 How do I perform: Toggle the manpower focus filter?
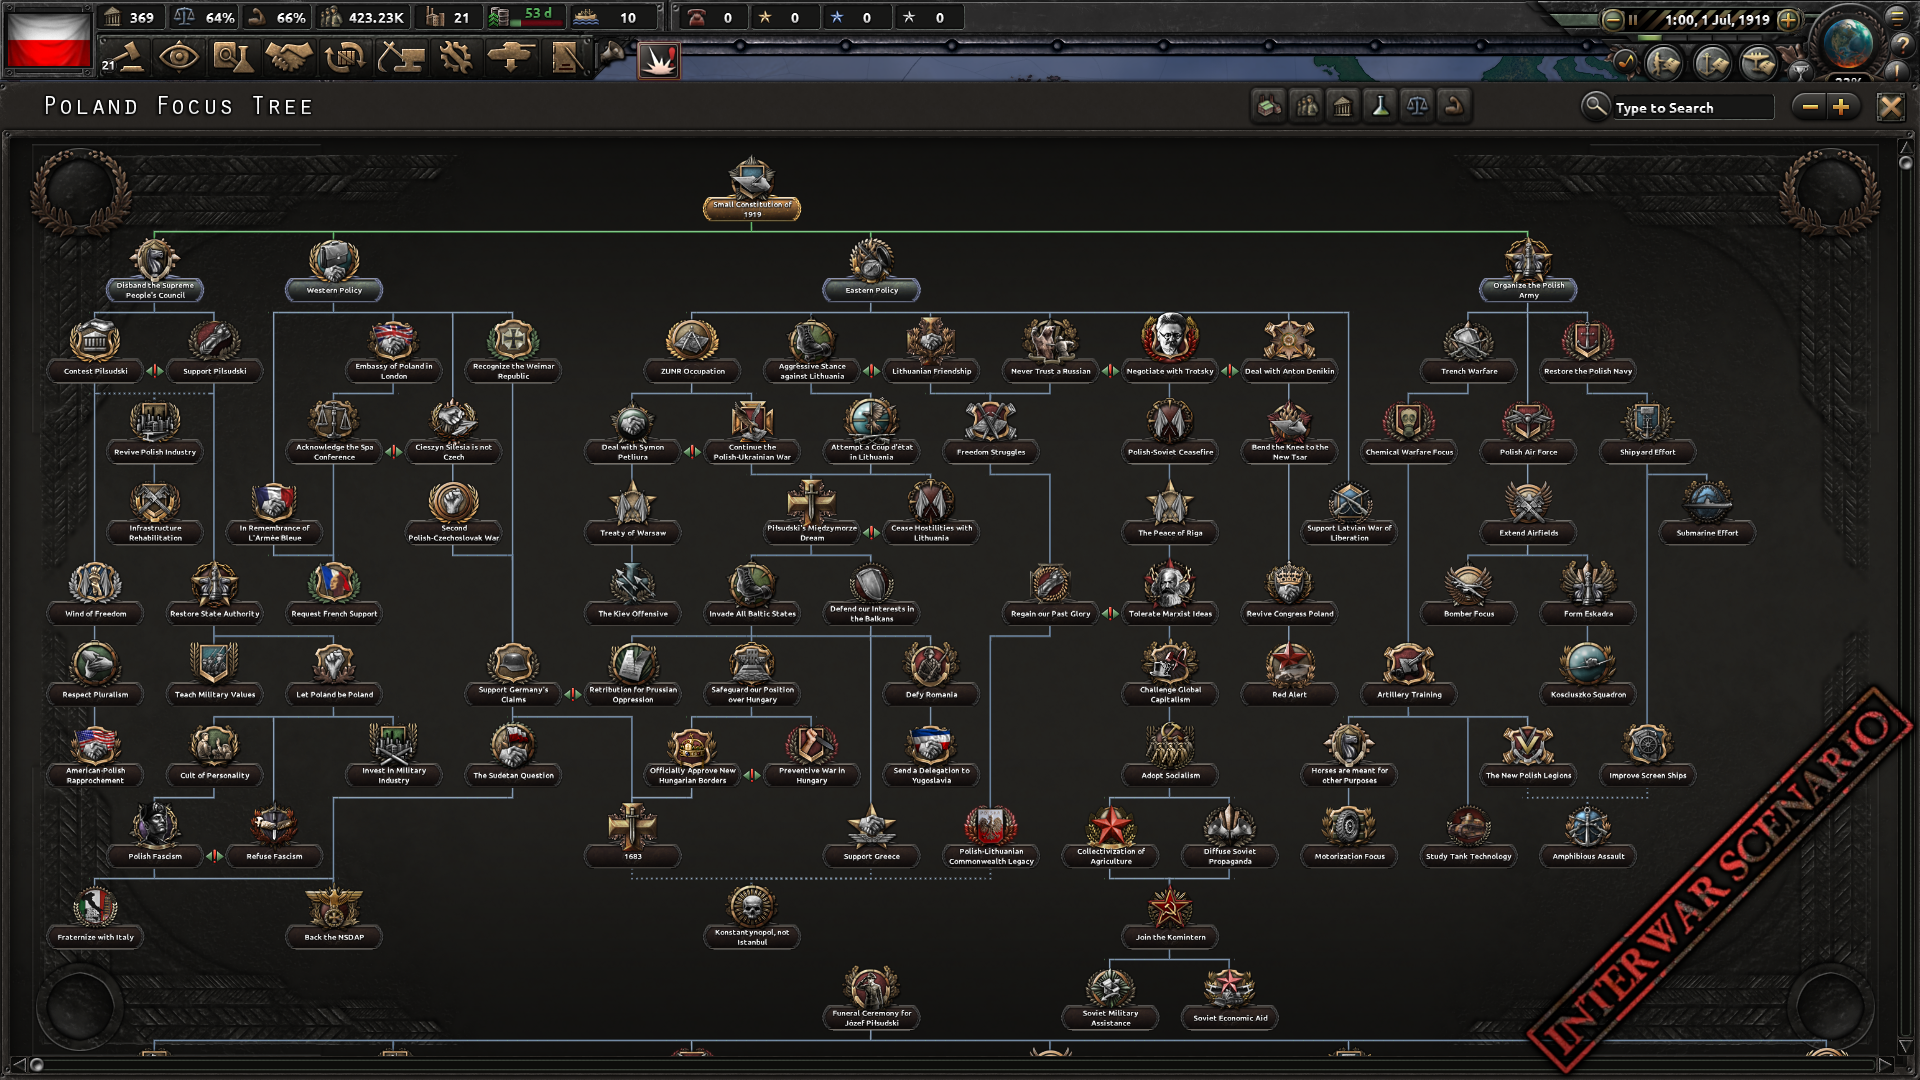[1306, 106]
